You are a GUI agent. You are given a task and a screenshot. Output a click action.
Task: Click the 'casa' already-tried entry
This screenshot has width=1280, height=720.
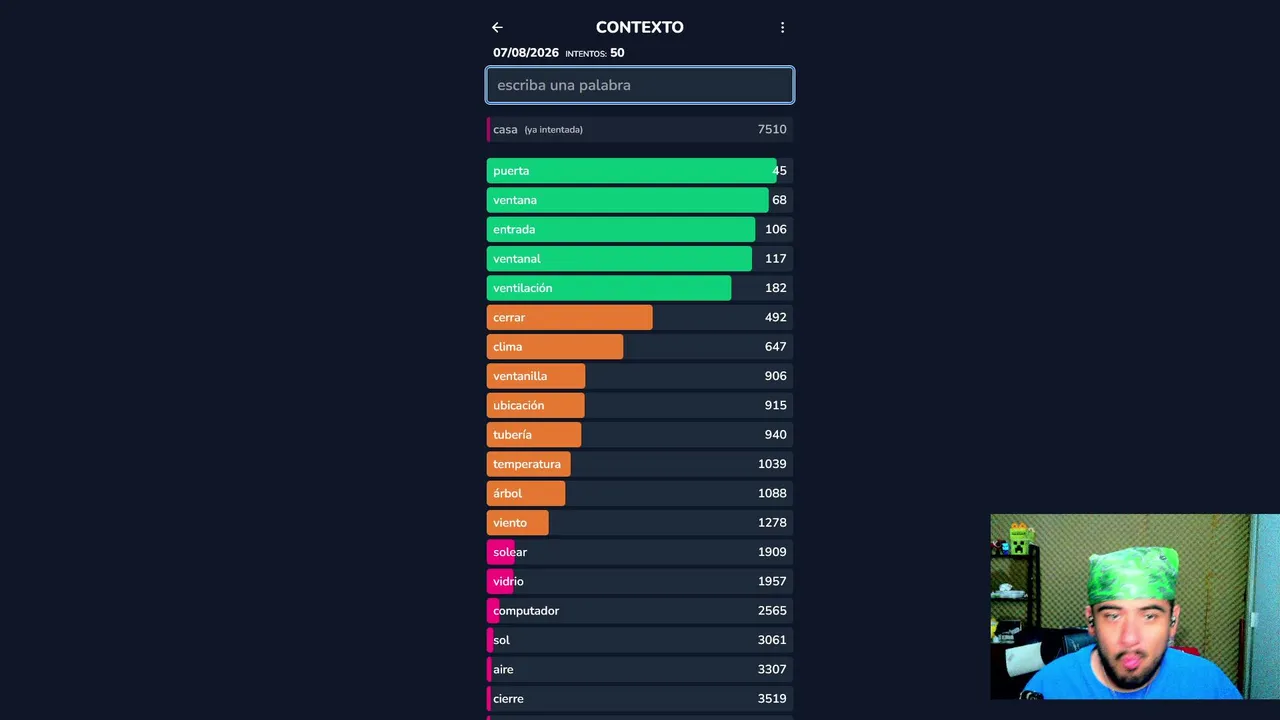point(640,129)
